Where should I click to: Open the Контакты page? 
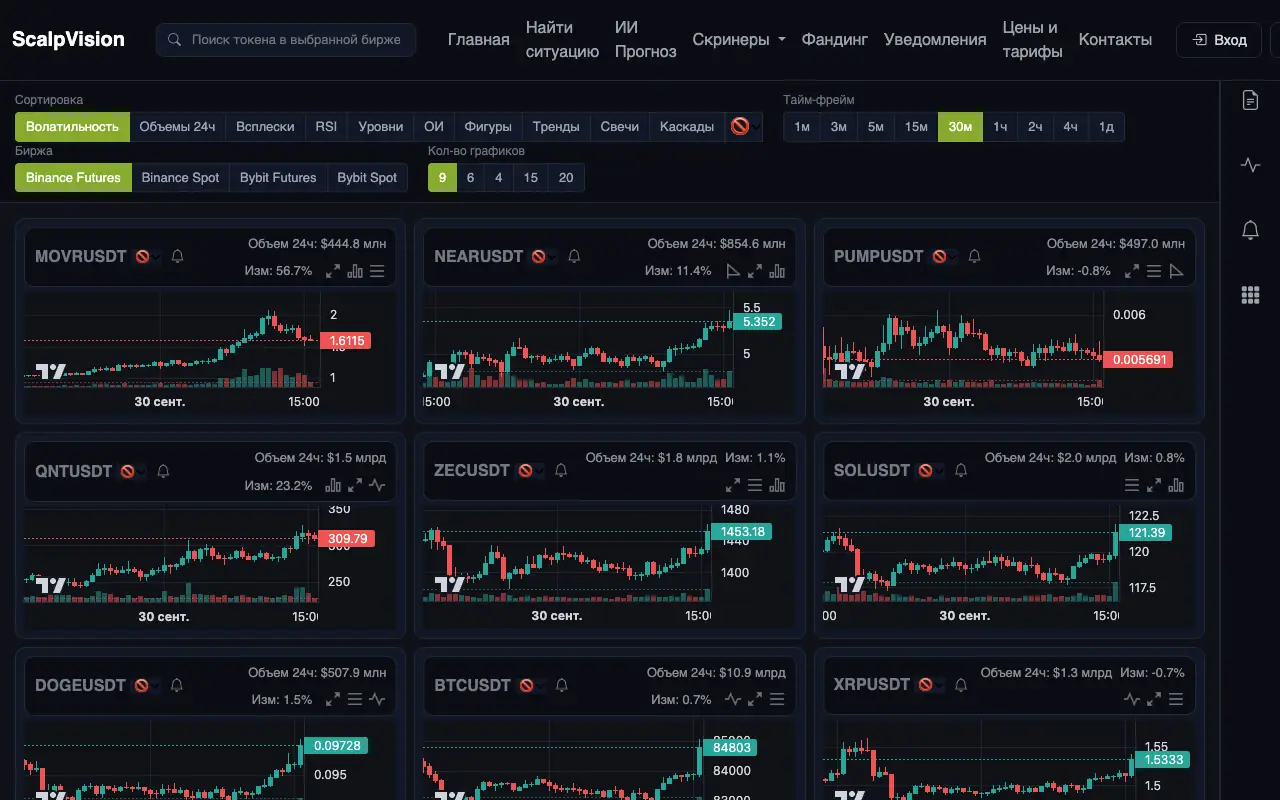1115,40
